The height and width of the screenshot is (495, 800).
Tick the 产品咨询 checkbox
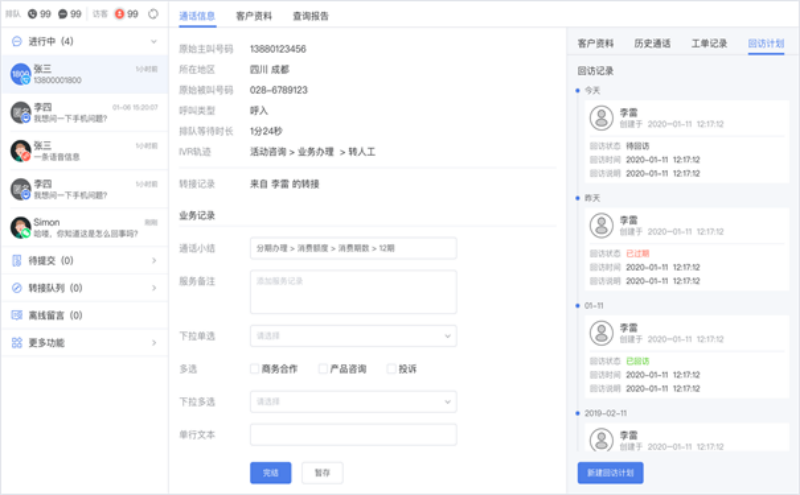pos(323,369)
